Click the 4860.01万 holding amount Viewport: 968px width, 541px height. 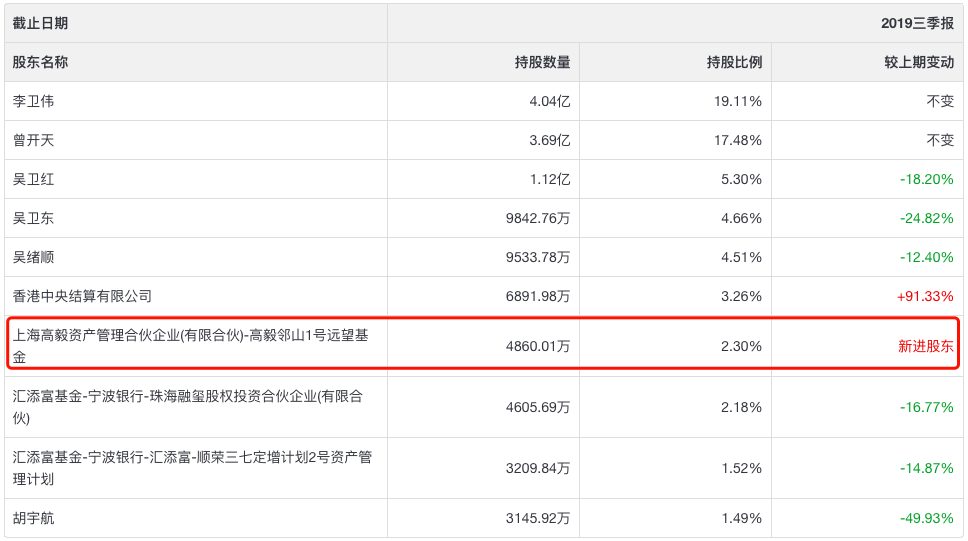[x=538, y=346]
